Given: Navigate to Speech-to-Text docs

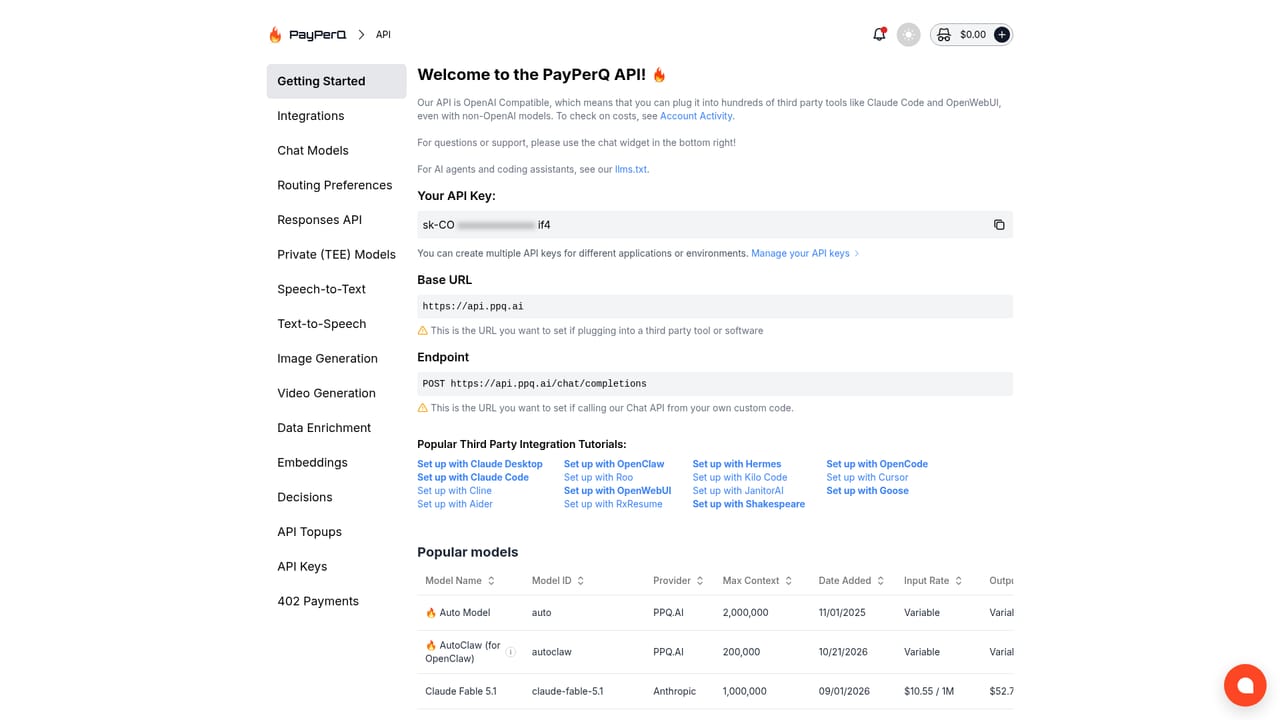Looking at the screenshot, I should [336, 289].
